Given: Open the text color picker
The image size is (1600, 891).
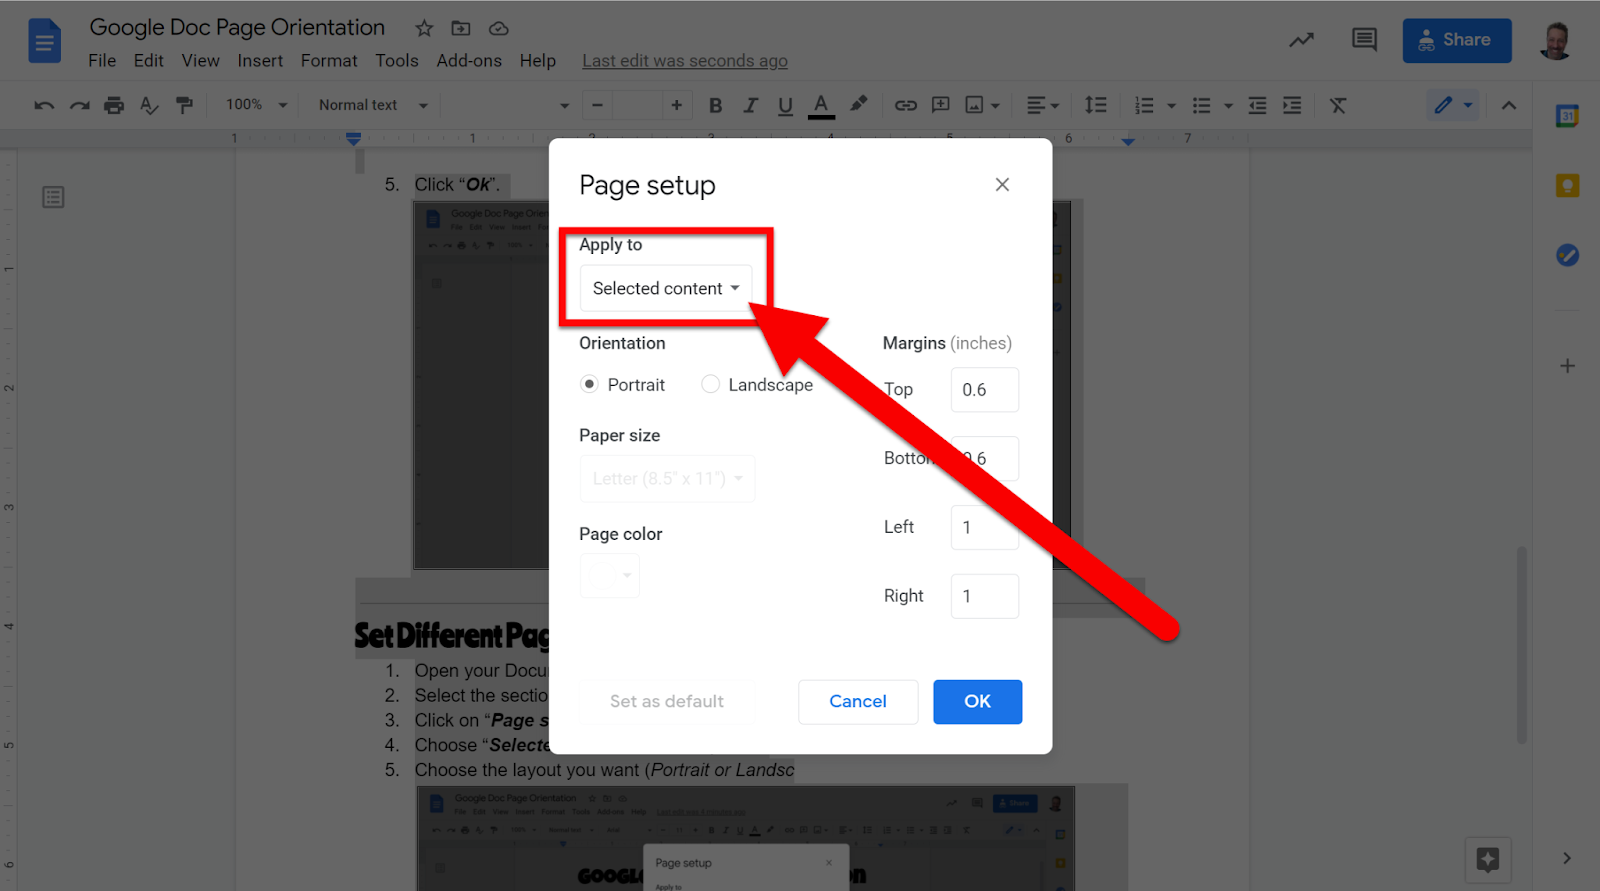Looking at the screenshot, I should click(821, 105).
